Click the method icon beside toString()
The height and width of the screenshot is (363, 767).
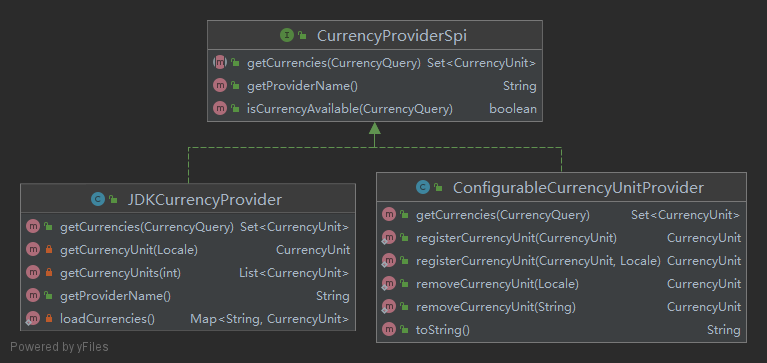[389, 330]
